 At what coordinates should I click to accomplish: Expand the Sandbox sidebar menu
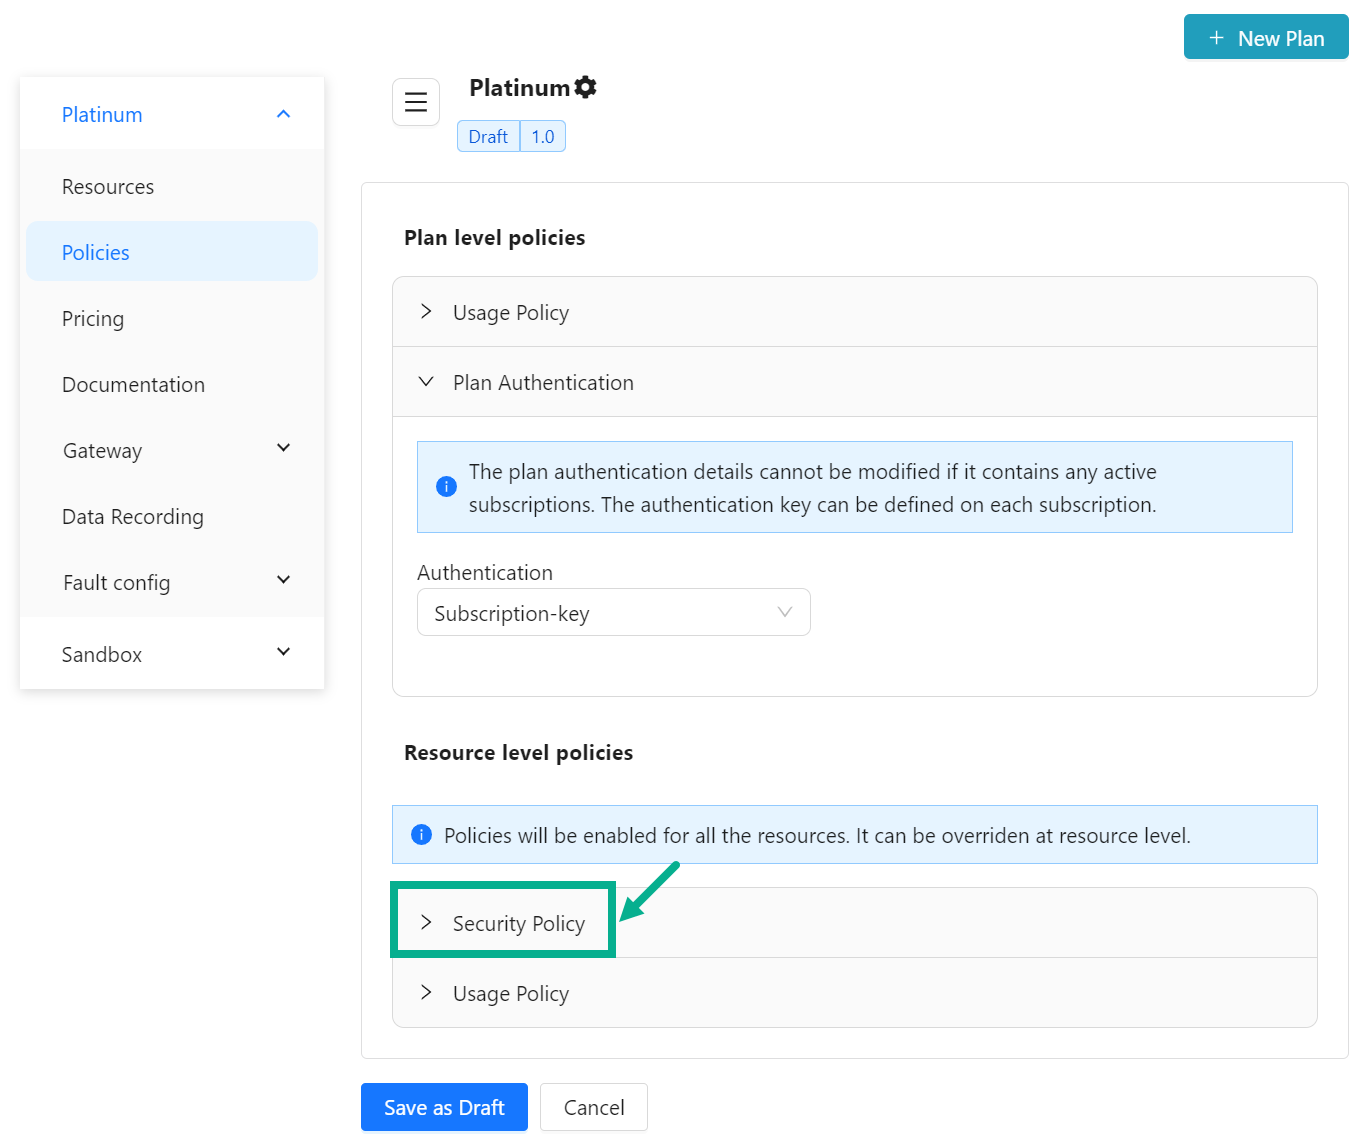click(283, 653)
